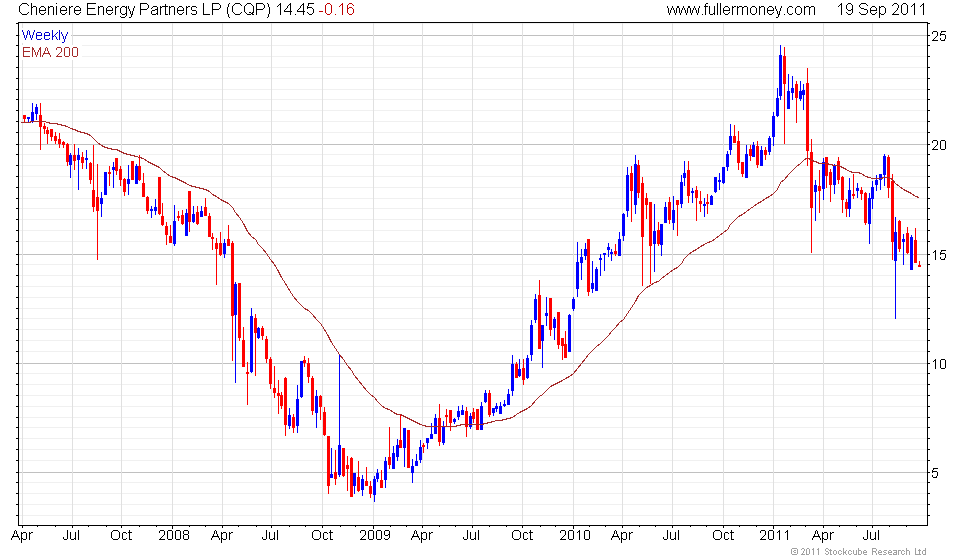This screenshot has width=980, height=560.
Task: Click the 2011 year label on time axis
Action: (775, 536)
